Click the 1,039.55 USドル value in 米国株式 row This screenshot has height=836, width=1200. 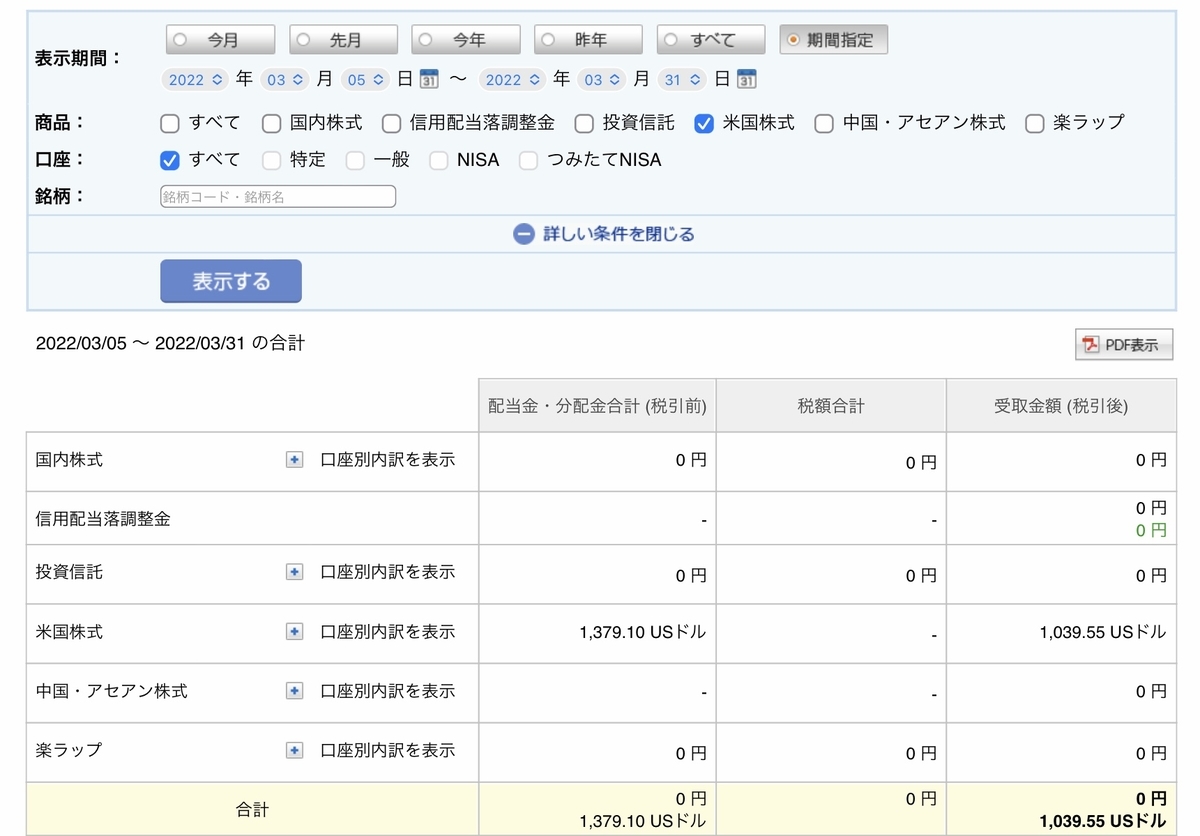pos(1103,632)
